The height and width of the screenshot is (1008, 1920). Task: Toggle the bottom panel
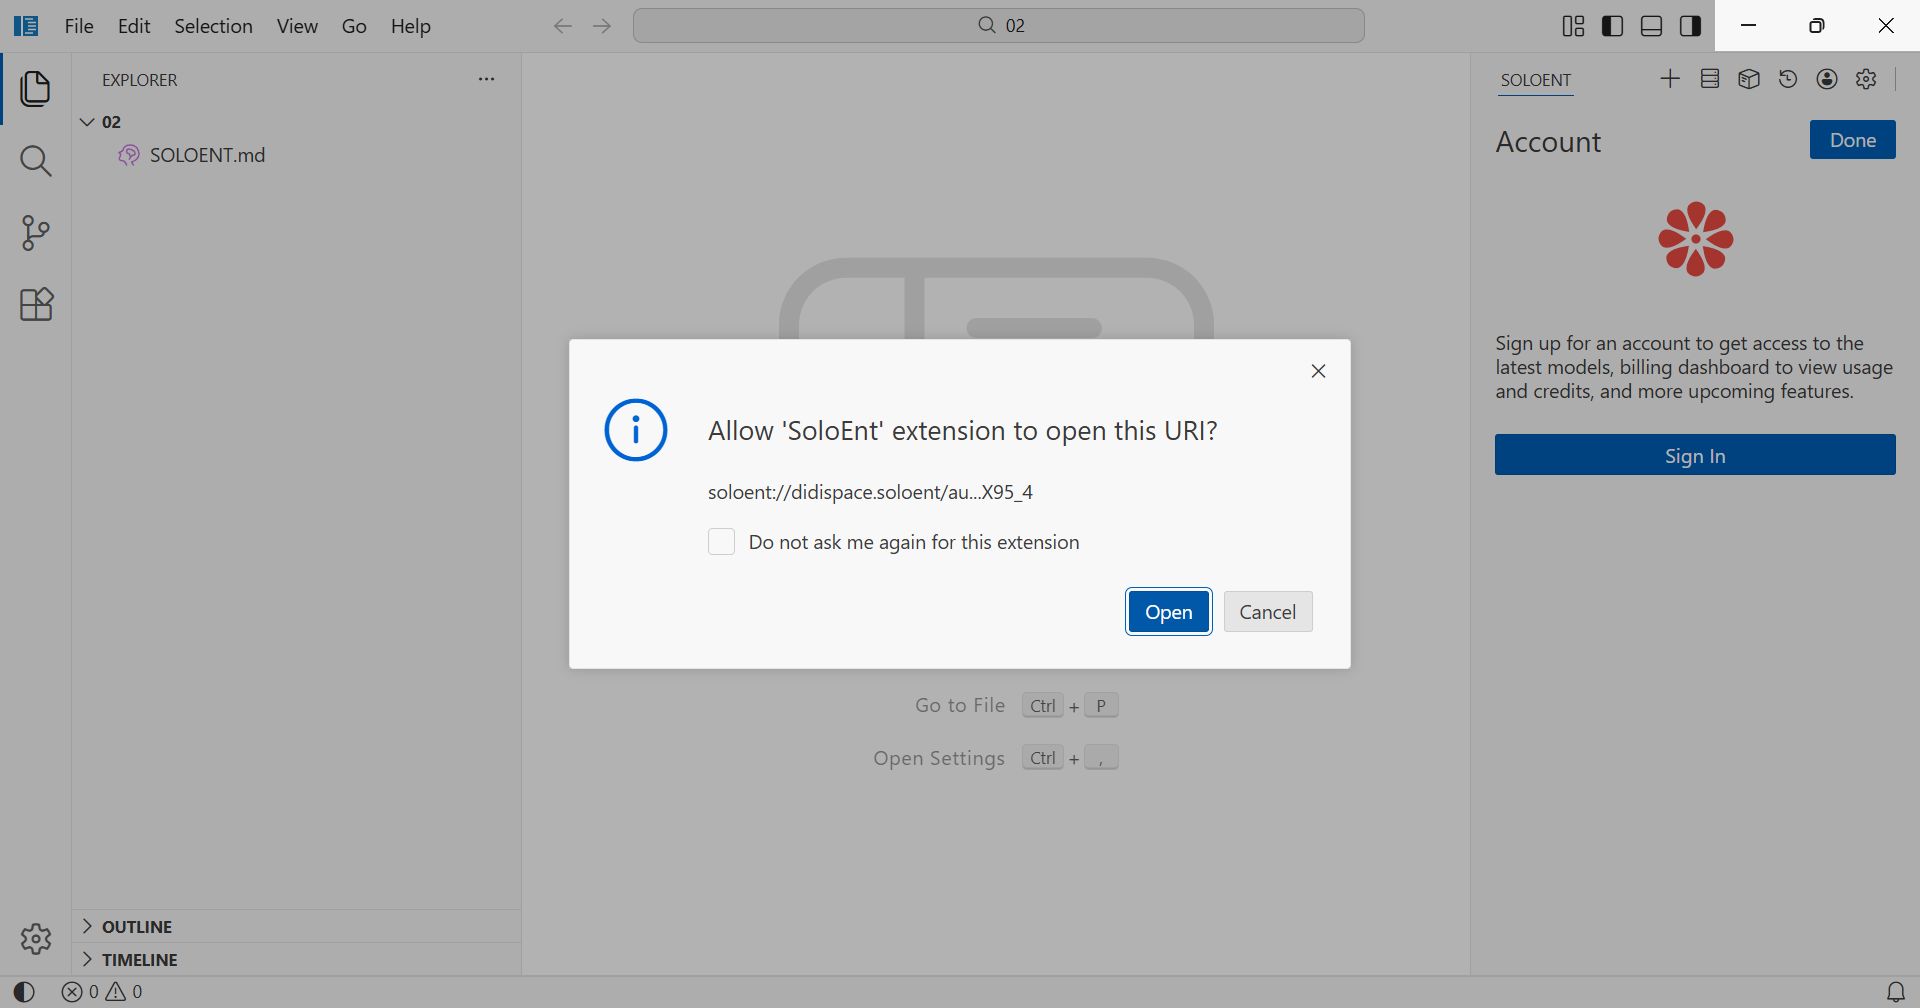click(x=1652, y=26)
